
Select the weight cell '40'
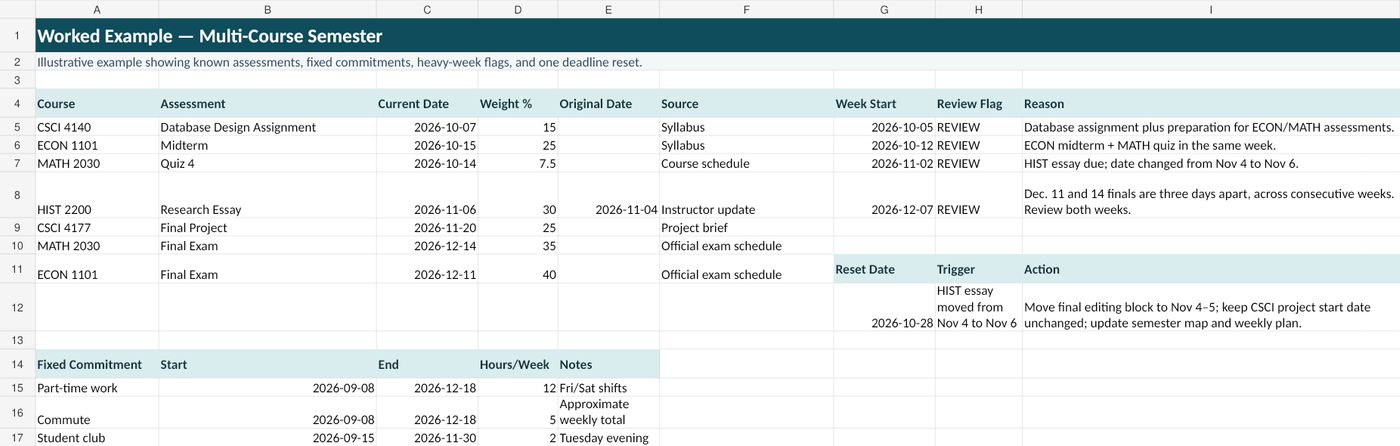(x=518, y=269)
